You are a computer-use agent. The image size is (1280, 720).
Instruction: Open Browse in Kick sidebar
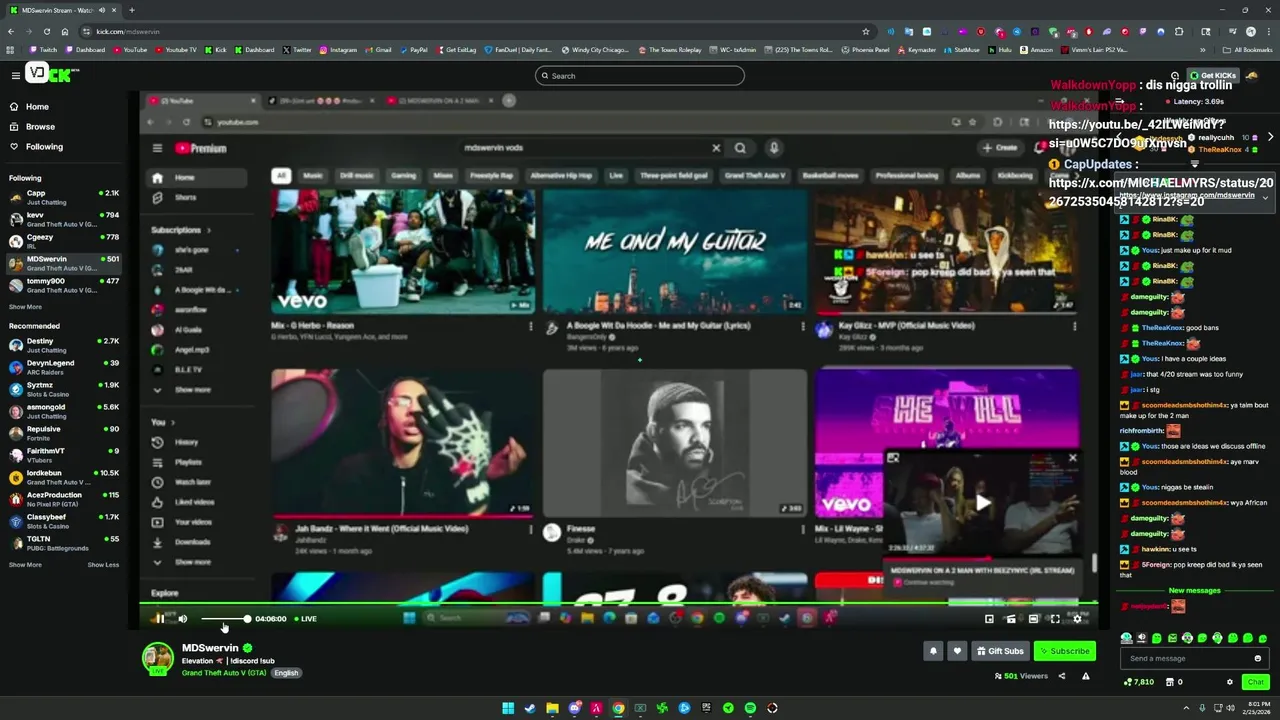(40, 127)
